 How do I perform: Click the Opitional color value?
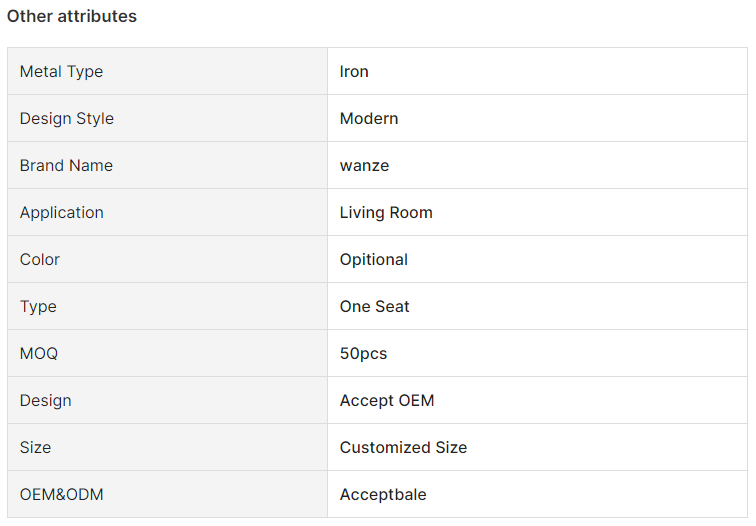(x=374, y=260)
